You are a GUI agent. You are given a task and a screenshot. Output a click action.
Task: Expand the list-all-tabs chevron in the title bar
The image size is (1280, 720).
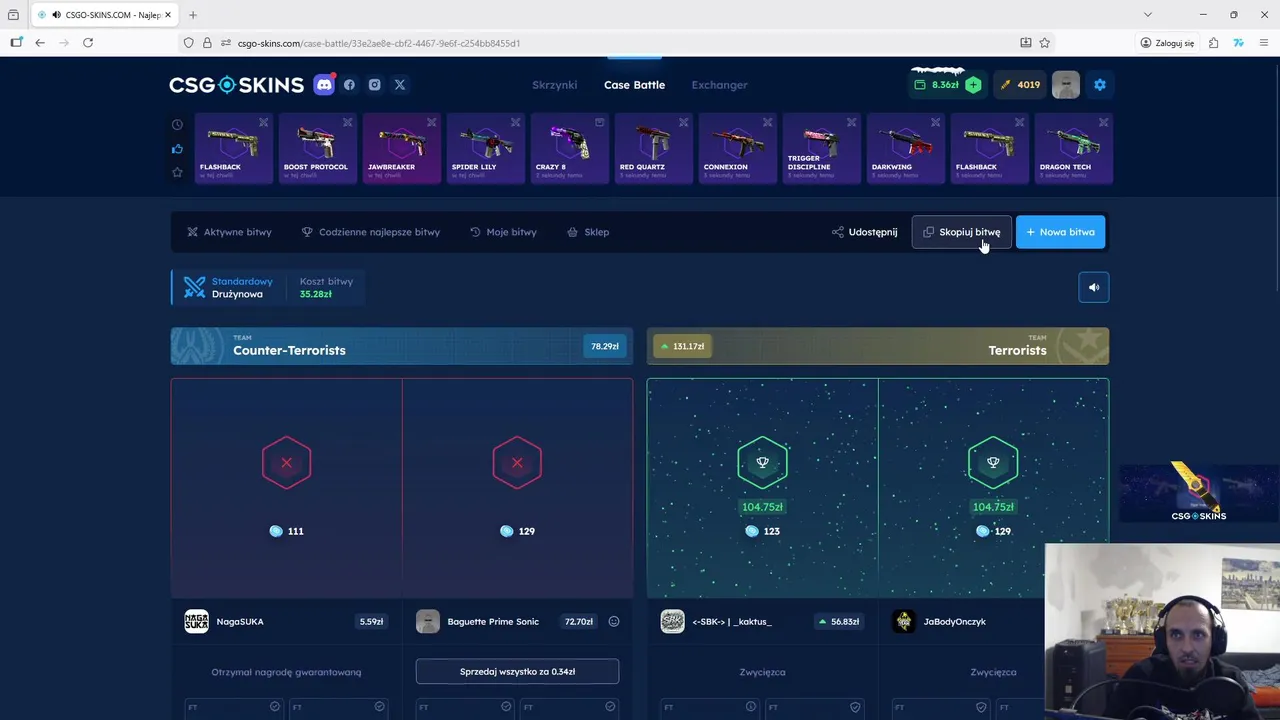[1147, 15]
